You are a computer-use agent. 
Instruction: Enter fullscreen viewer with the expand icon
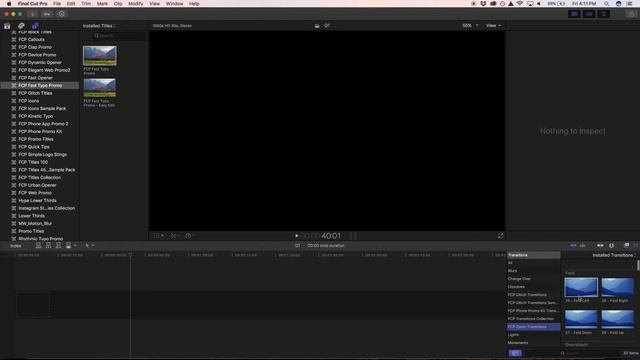pyautogui.click(x=500, y=236)
